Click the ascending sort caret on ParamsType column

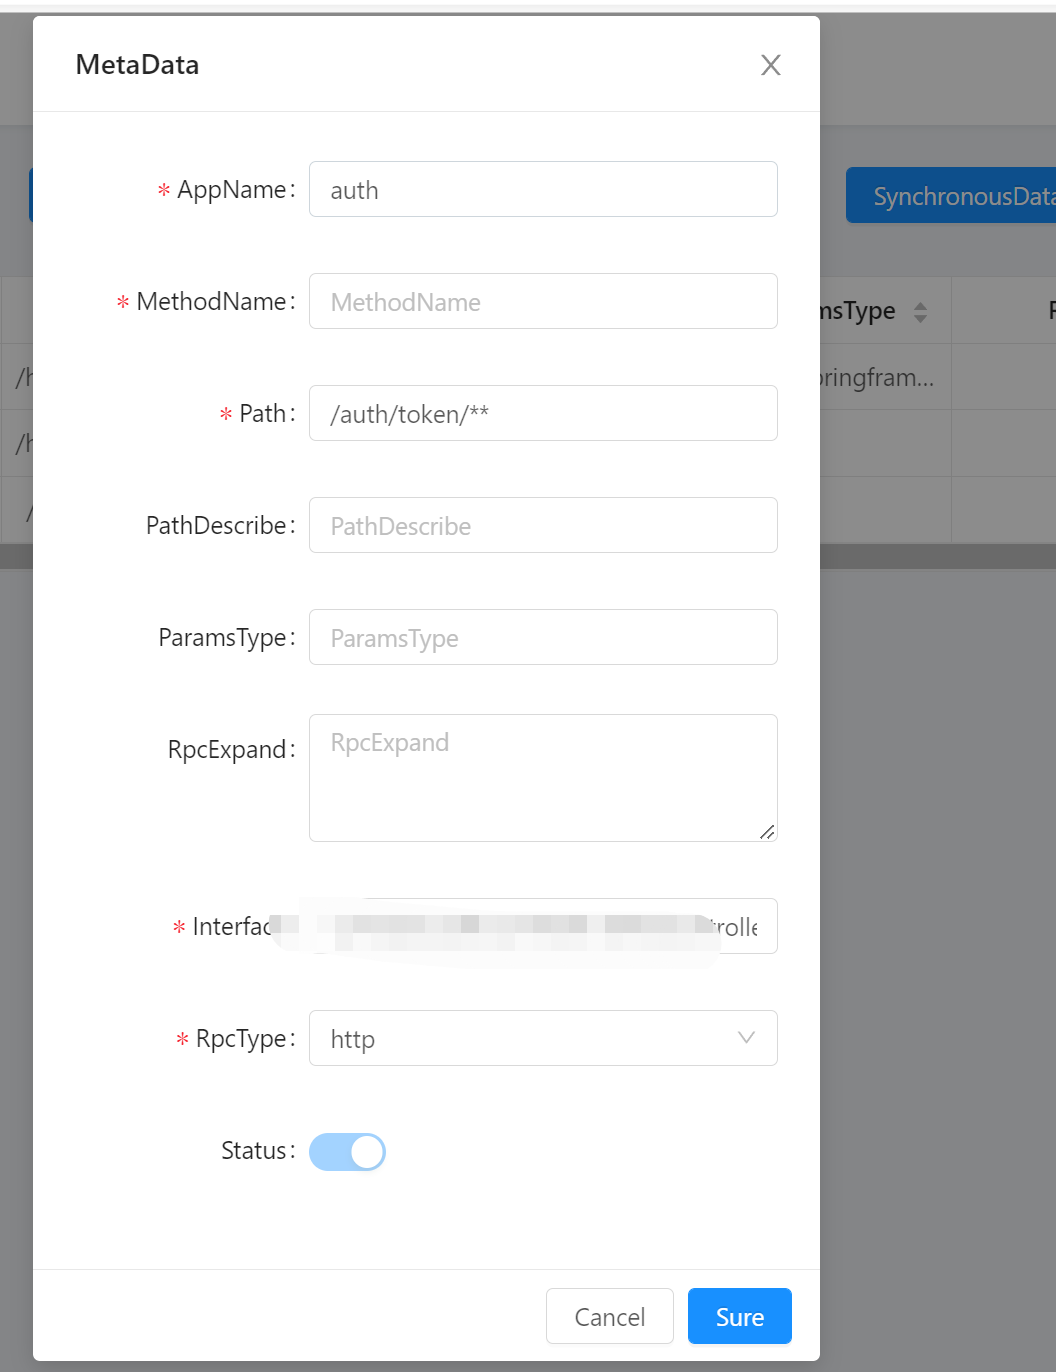tap(920, 303)
